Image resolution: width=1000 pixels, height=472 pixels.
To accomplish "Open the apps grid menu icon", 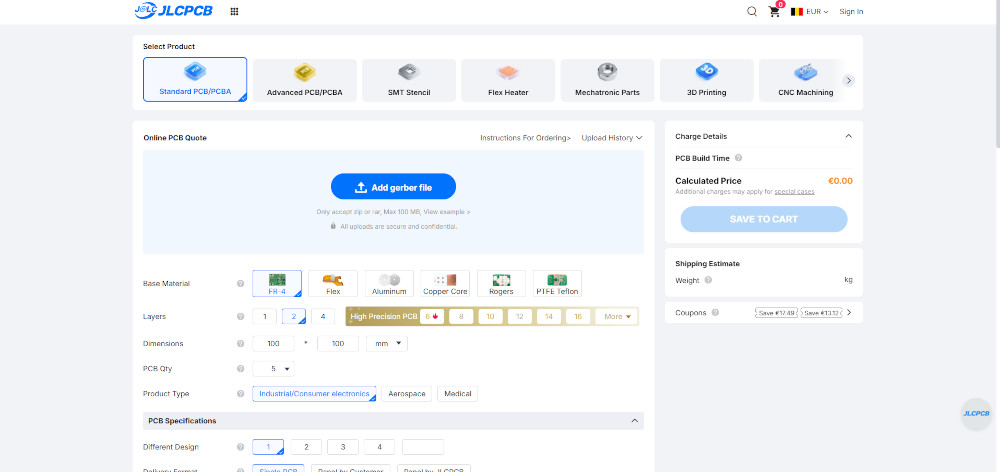I will [x=234, y=11].
